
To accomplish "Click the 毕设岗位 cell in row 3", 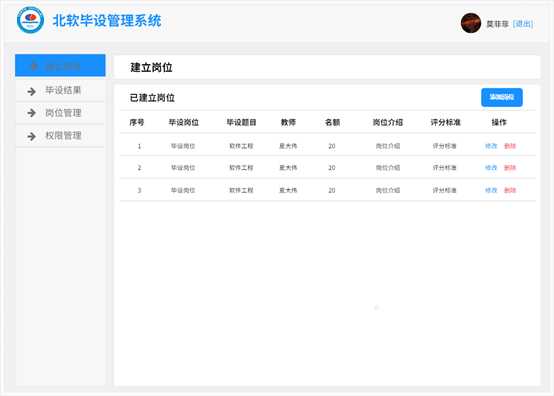I will coord(183,190).
